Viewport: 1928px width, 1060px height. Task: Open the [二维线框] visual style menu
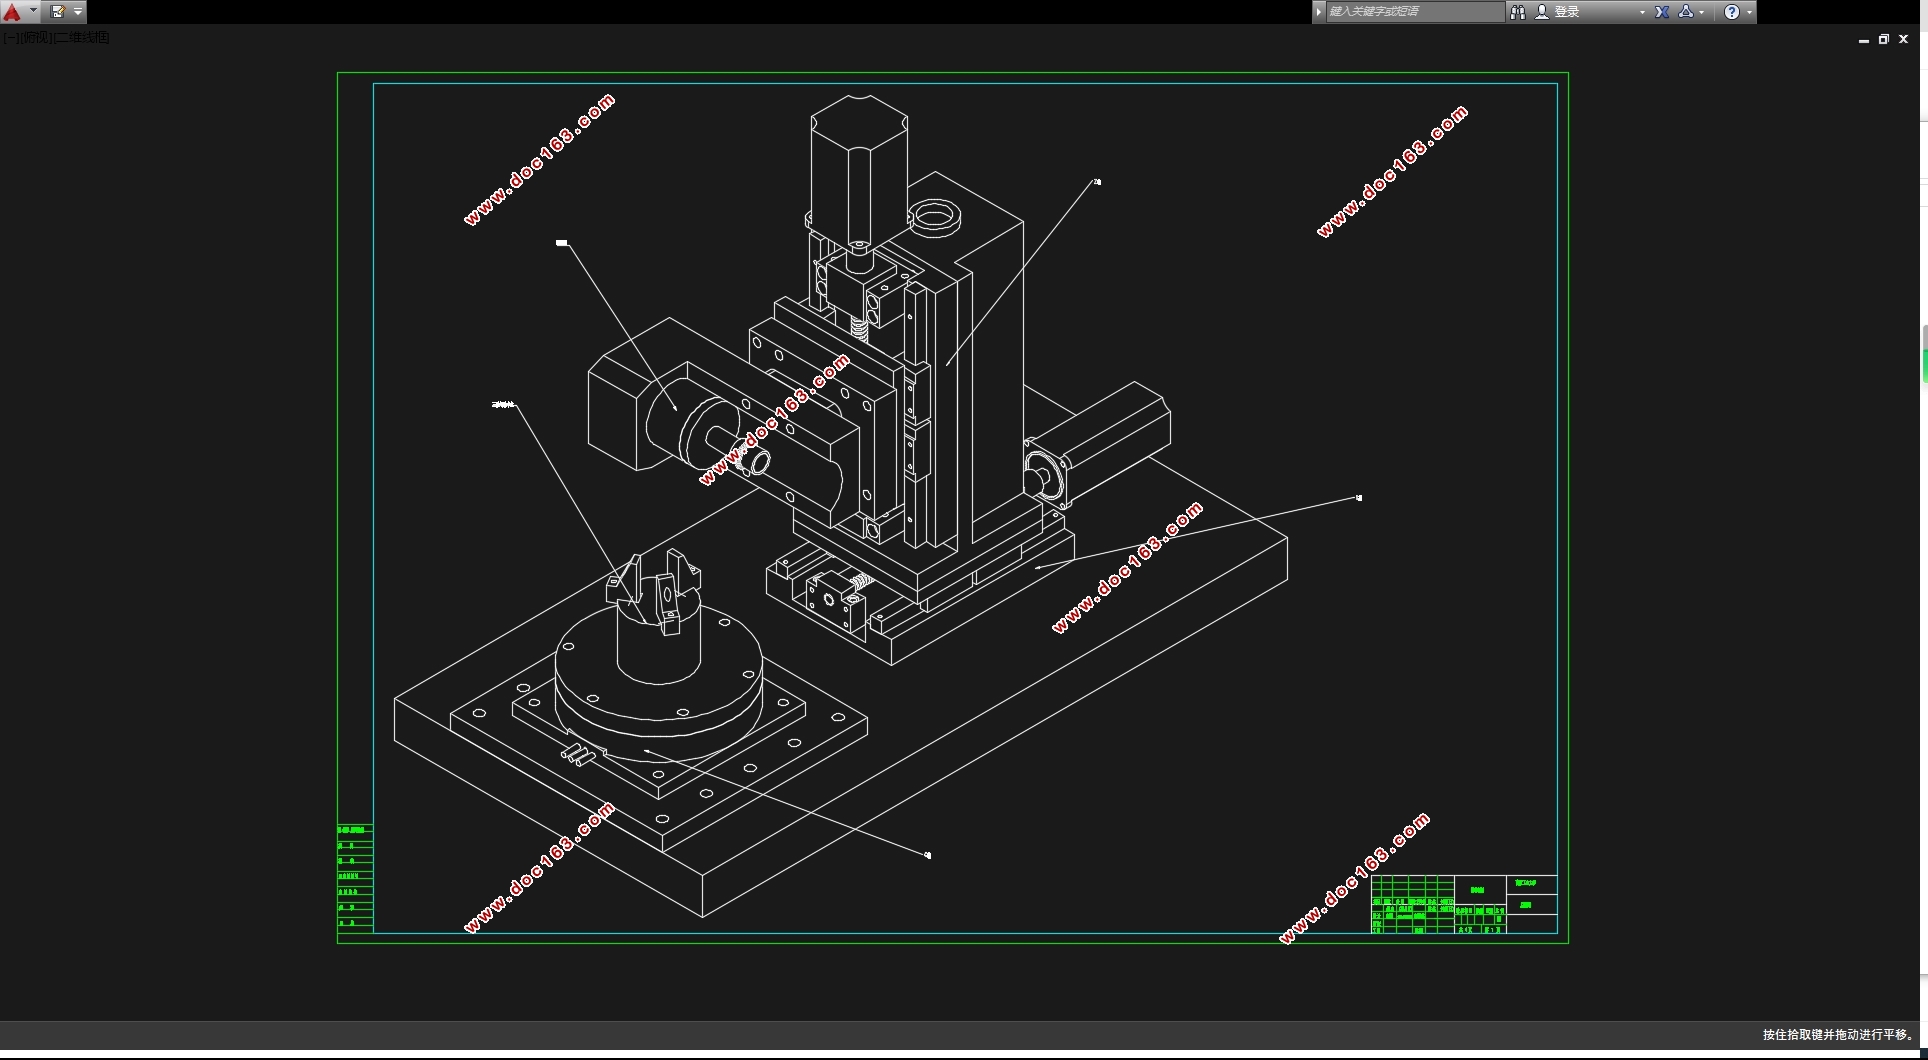tap(81, 37)
